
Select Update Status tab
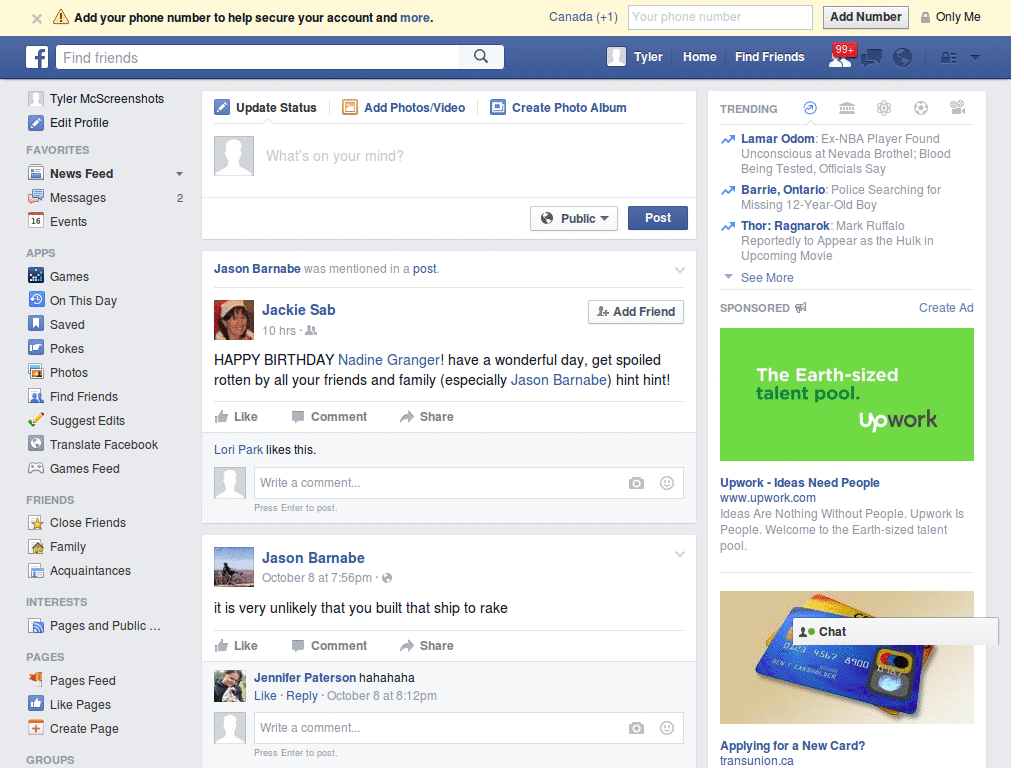tap(266, 108)
